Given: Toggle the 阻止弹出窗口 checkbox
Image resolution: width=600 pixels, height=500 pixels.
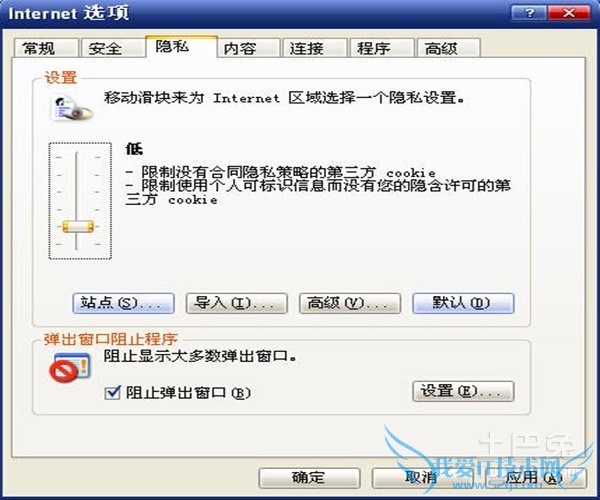Looking at the screenshot, I should 112,393.
